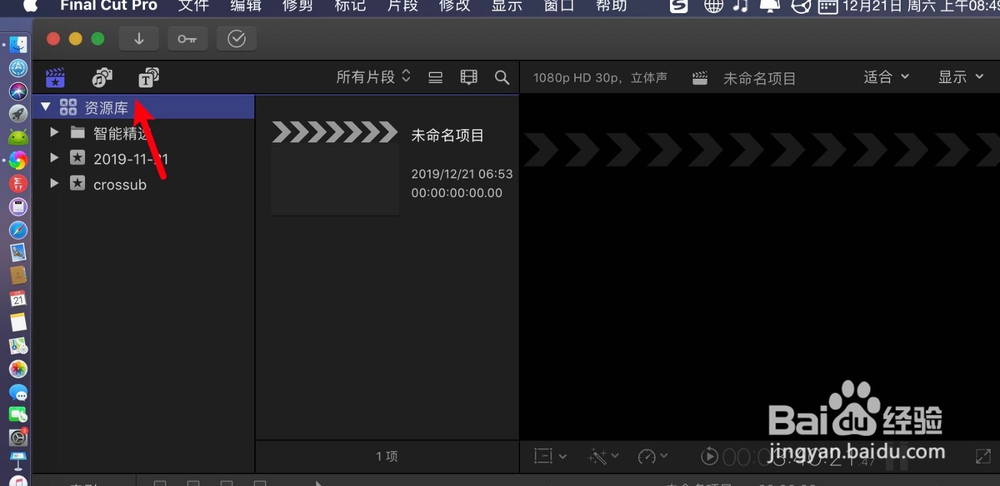Image resolution: width=1000 pixels, height=486 pixels.
Task: Open the 编辑 menu
Action: tap(246, 6)
